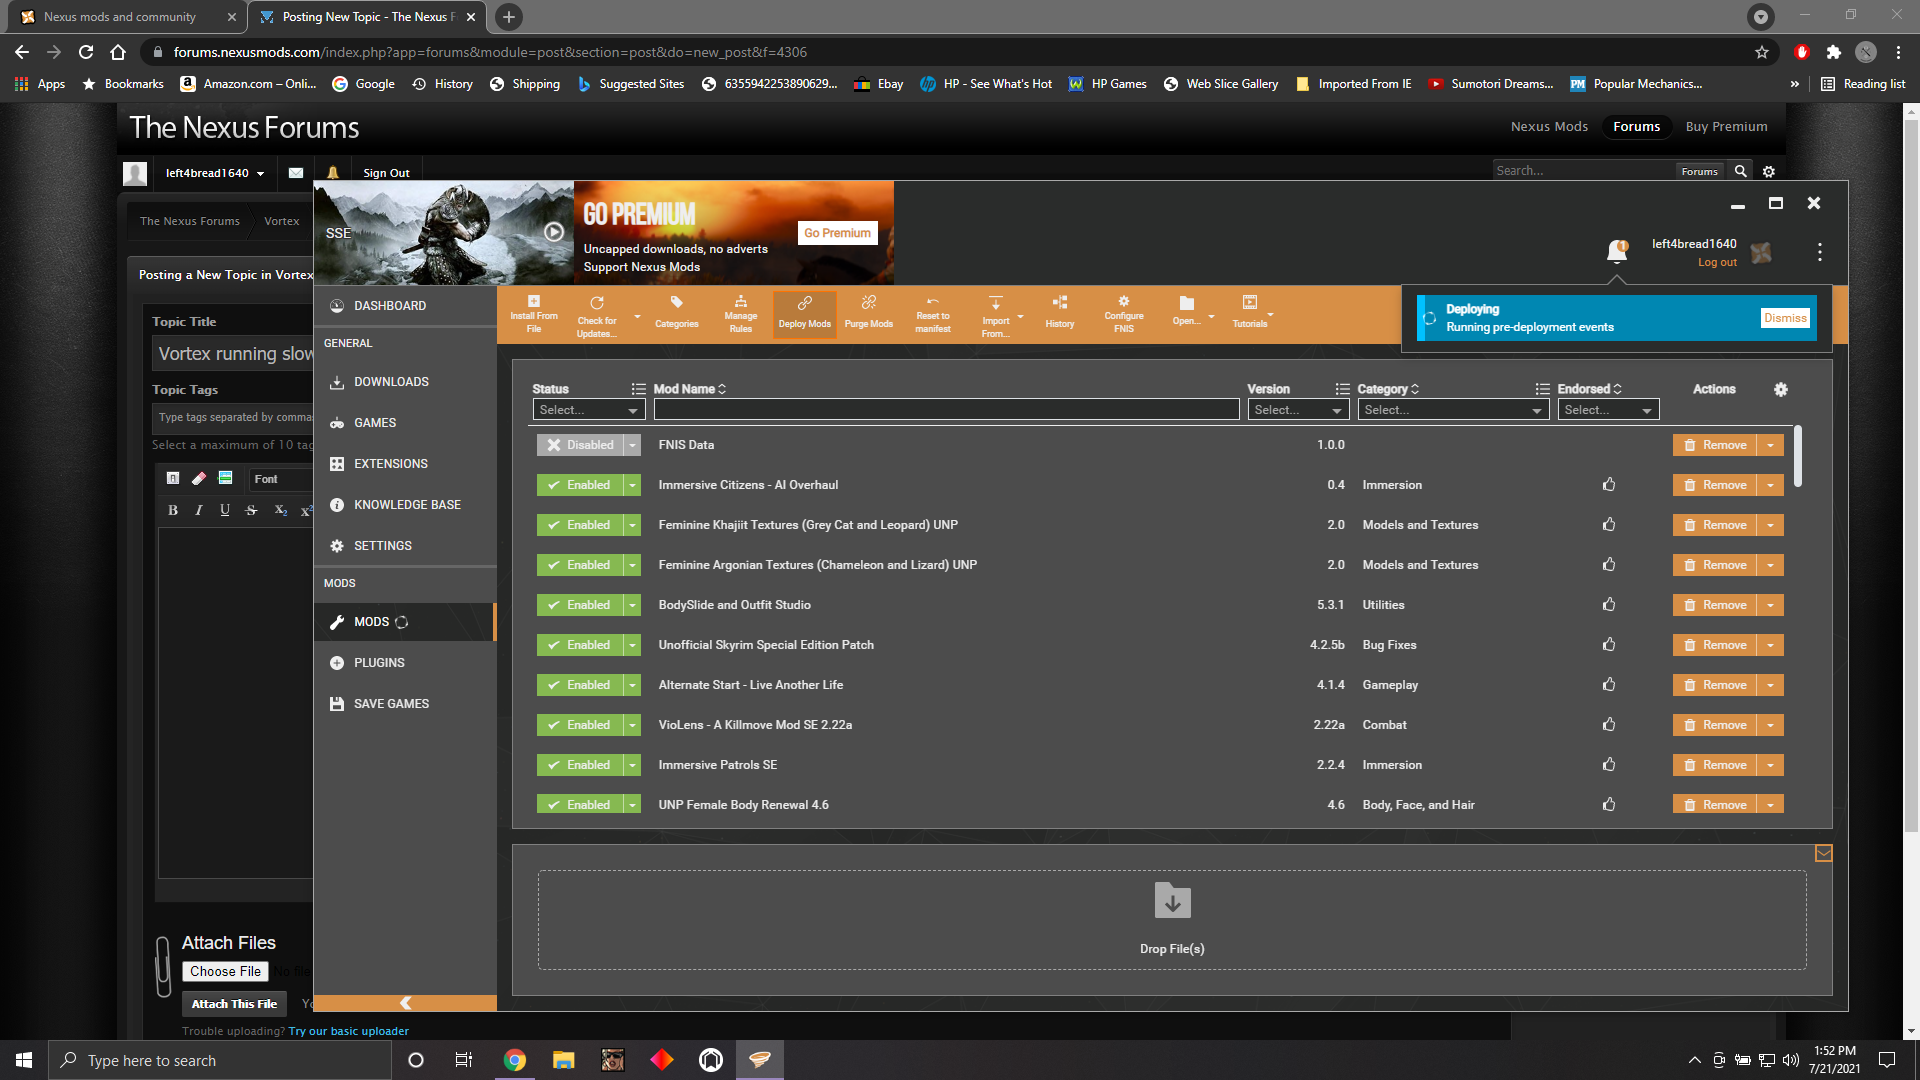Toggle VioLens Killmove Mod Enabled status
Screen dimensions: 1920x1080
[x=580, y=725]
